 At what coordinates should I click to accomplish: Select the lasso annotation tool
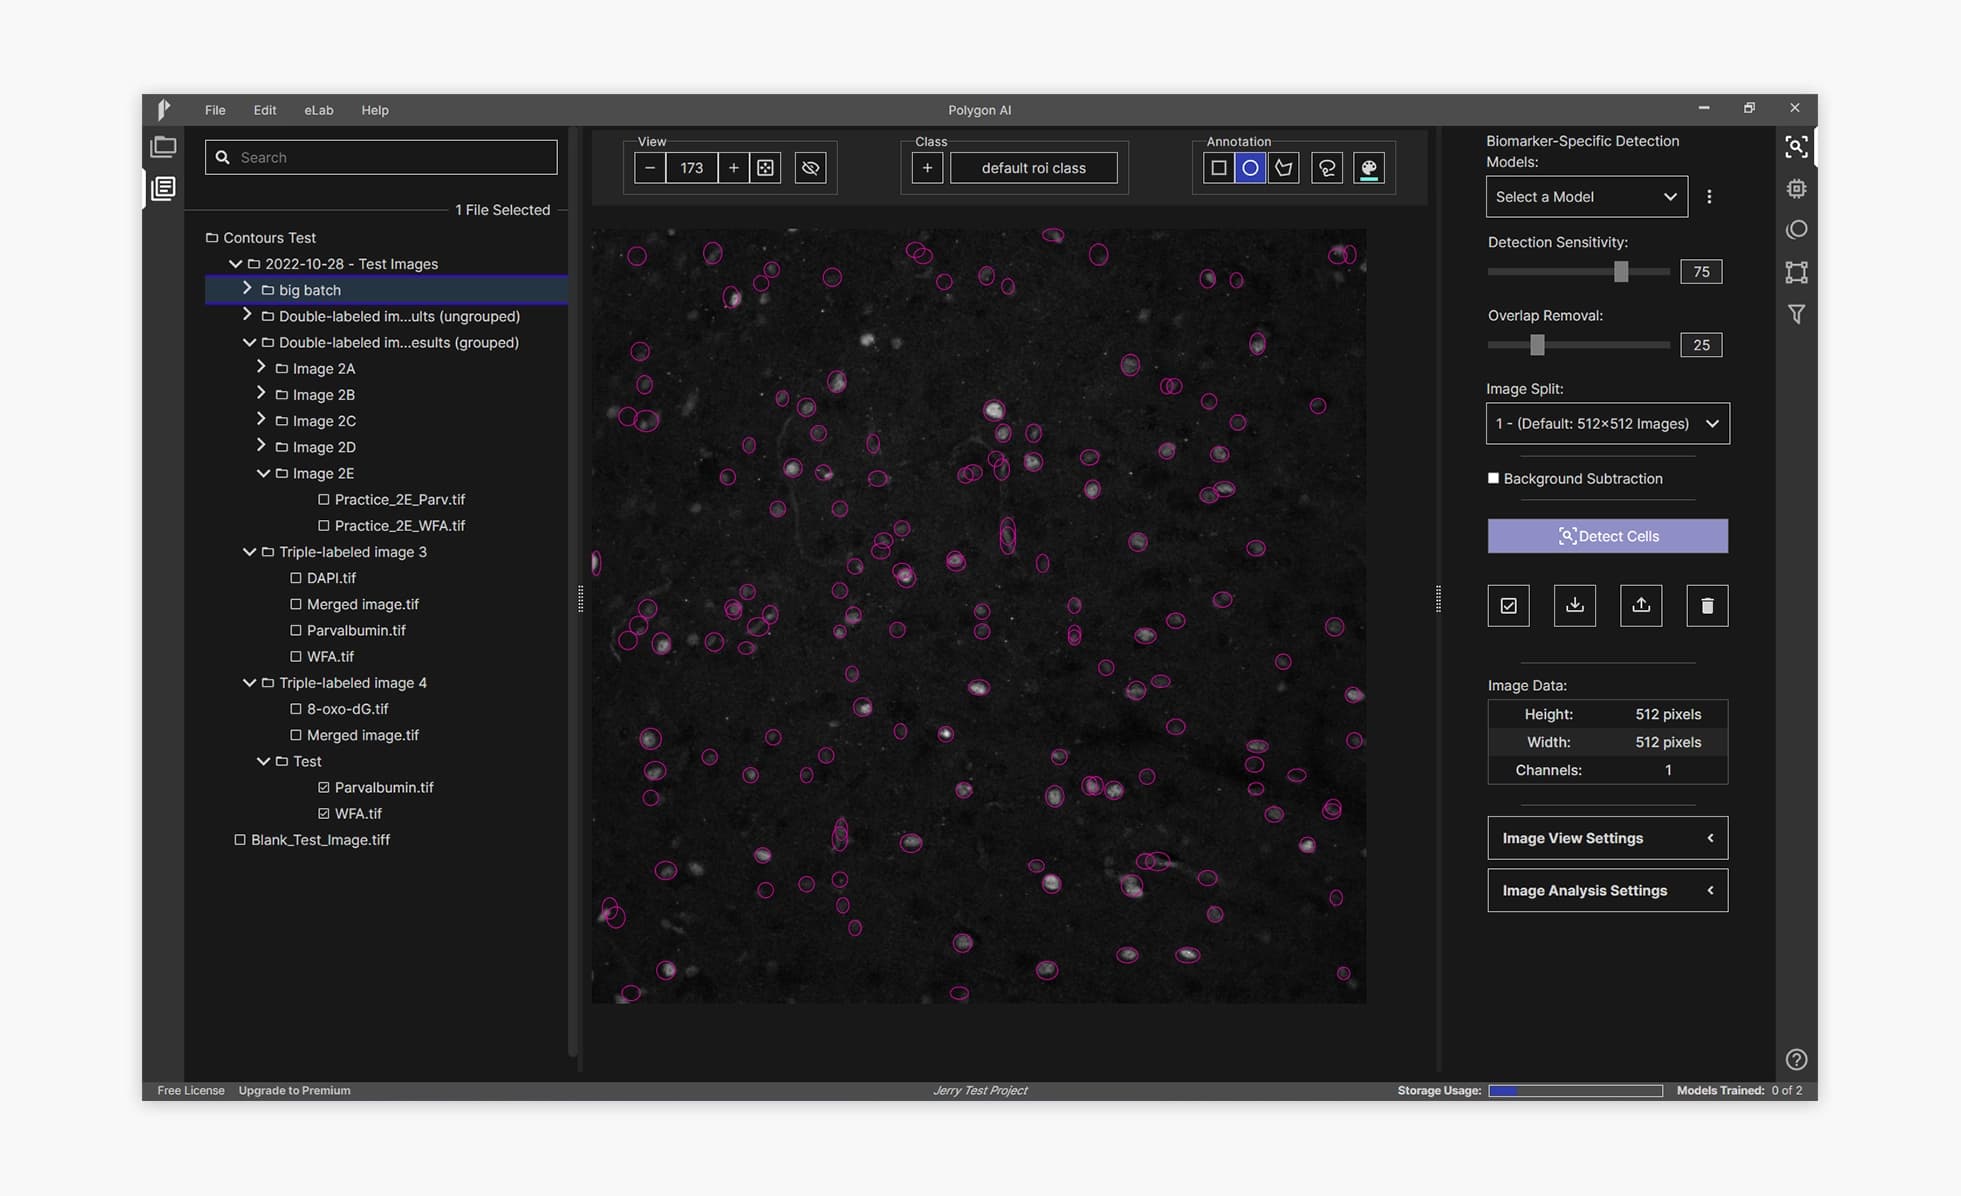[x=1327, y=168]
